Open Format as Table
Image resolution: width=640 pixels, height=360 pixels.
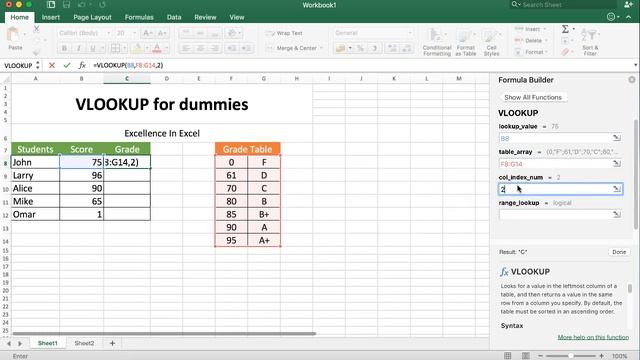tap(465, 42)
